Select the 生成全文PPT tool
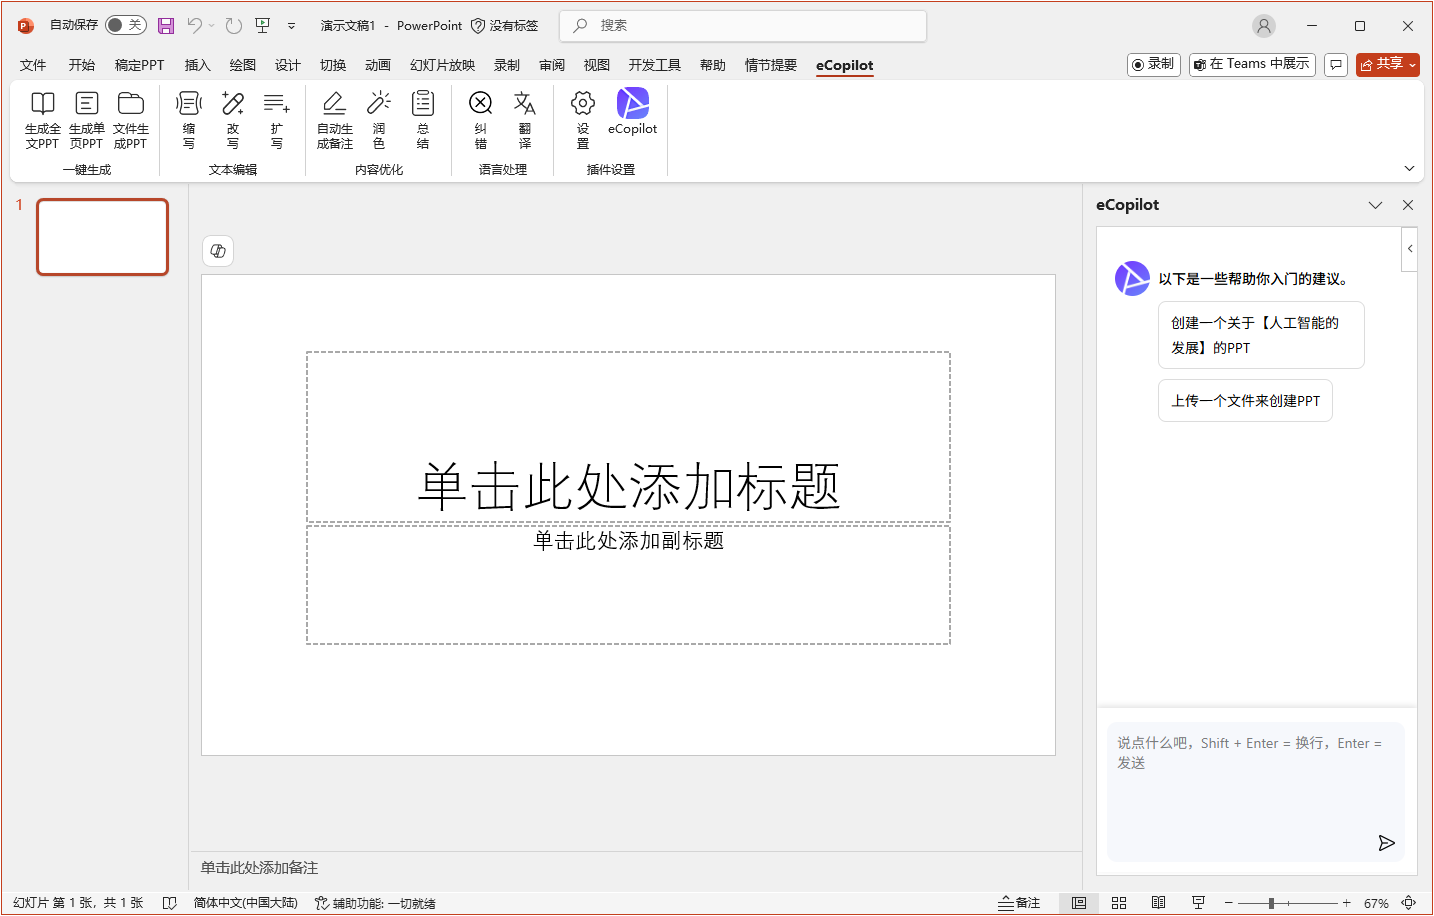 tap(42, 120)
